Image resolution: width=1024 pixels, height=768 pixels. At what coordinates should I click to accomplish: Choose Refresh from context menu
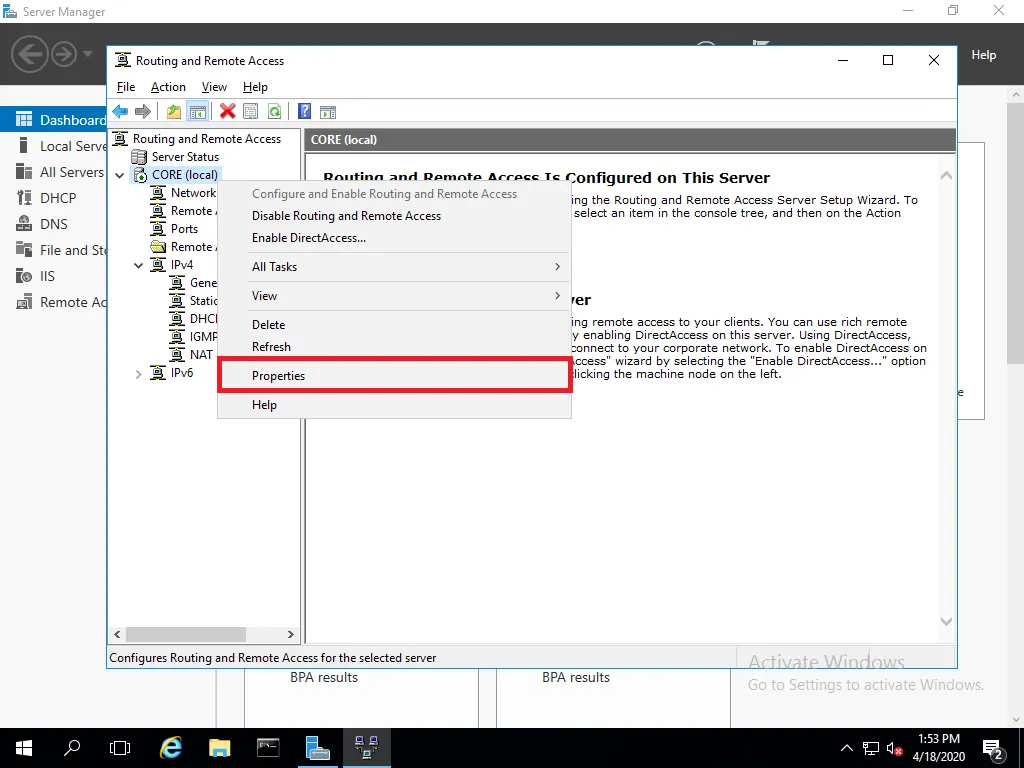(x=394, y=347)
